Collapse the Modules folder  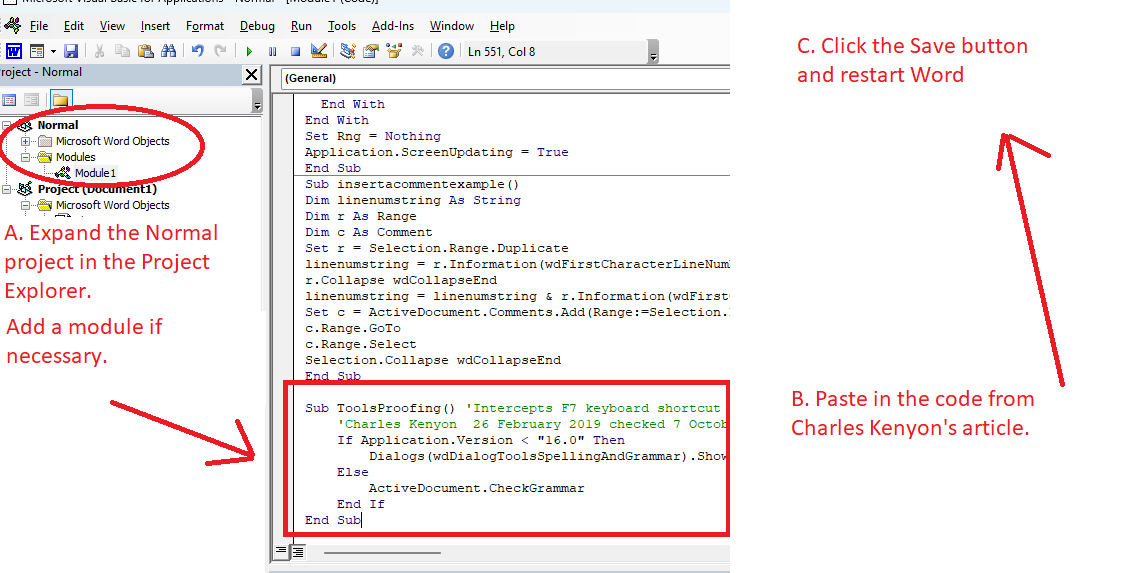point(25,157)
